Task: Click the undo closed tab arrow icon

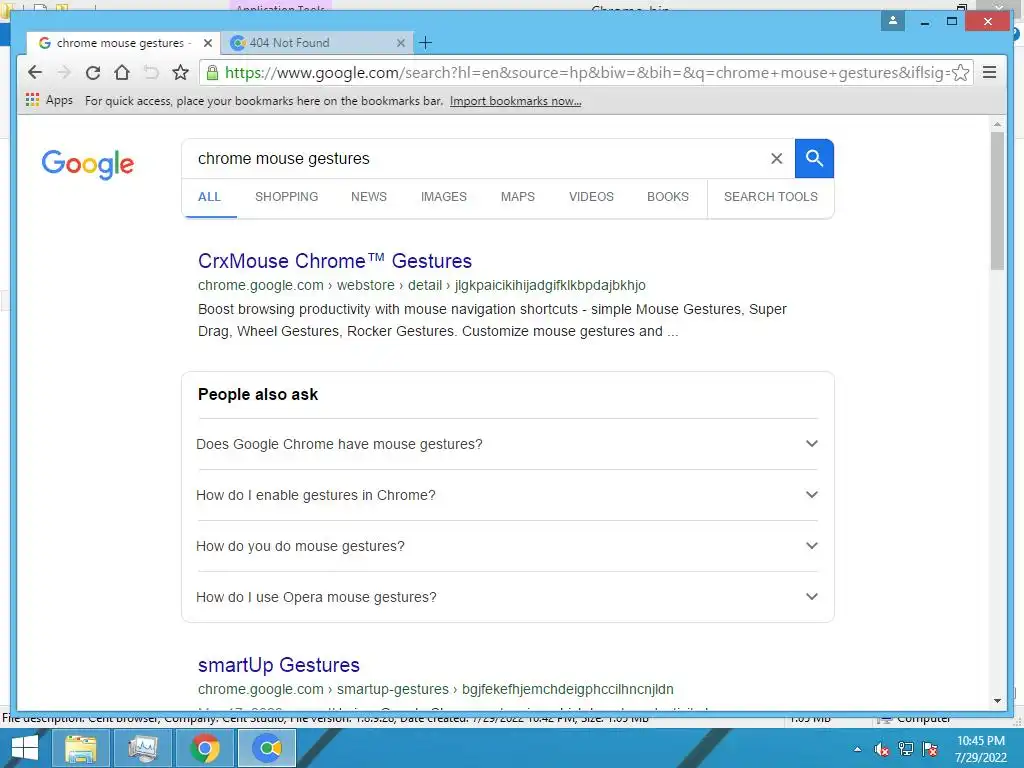Action: pos(151,72)
